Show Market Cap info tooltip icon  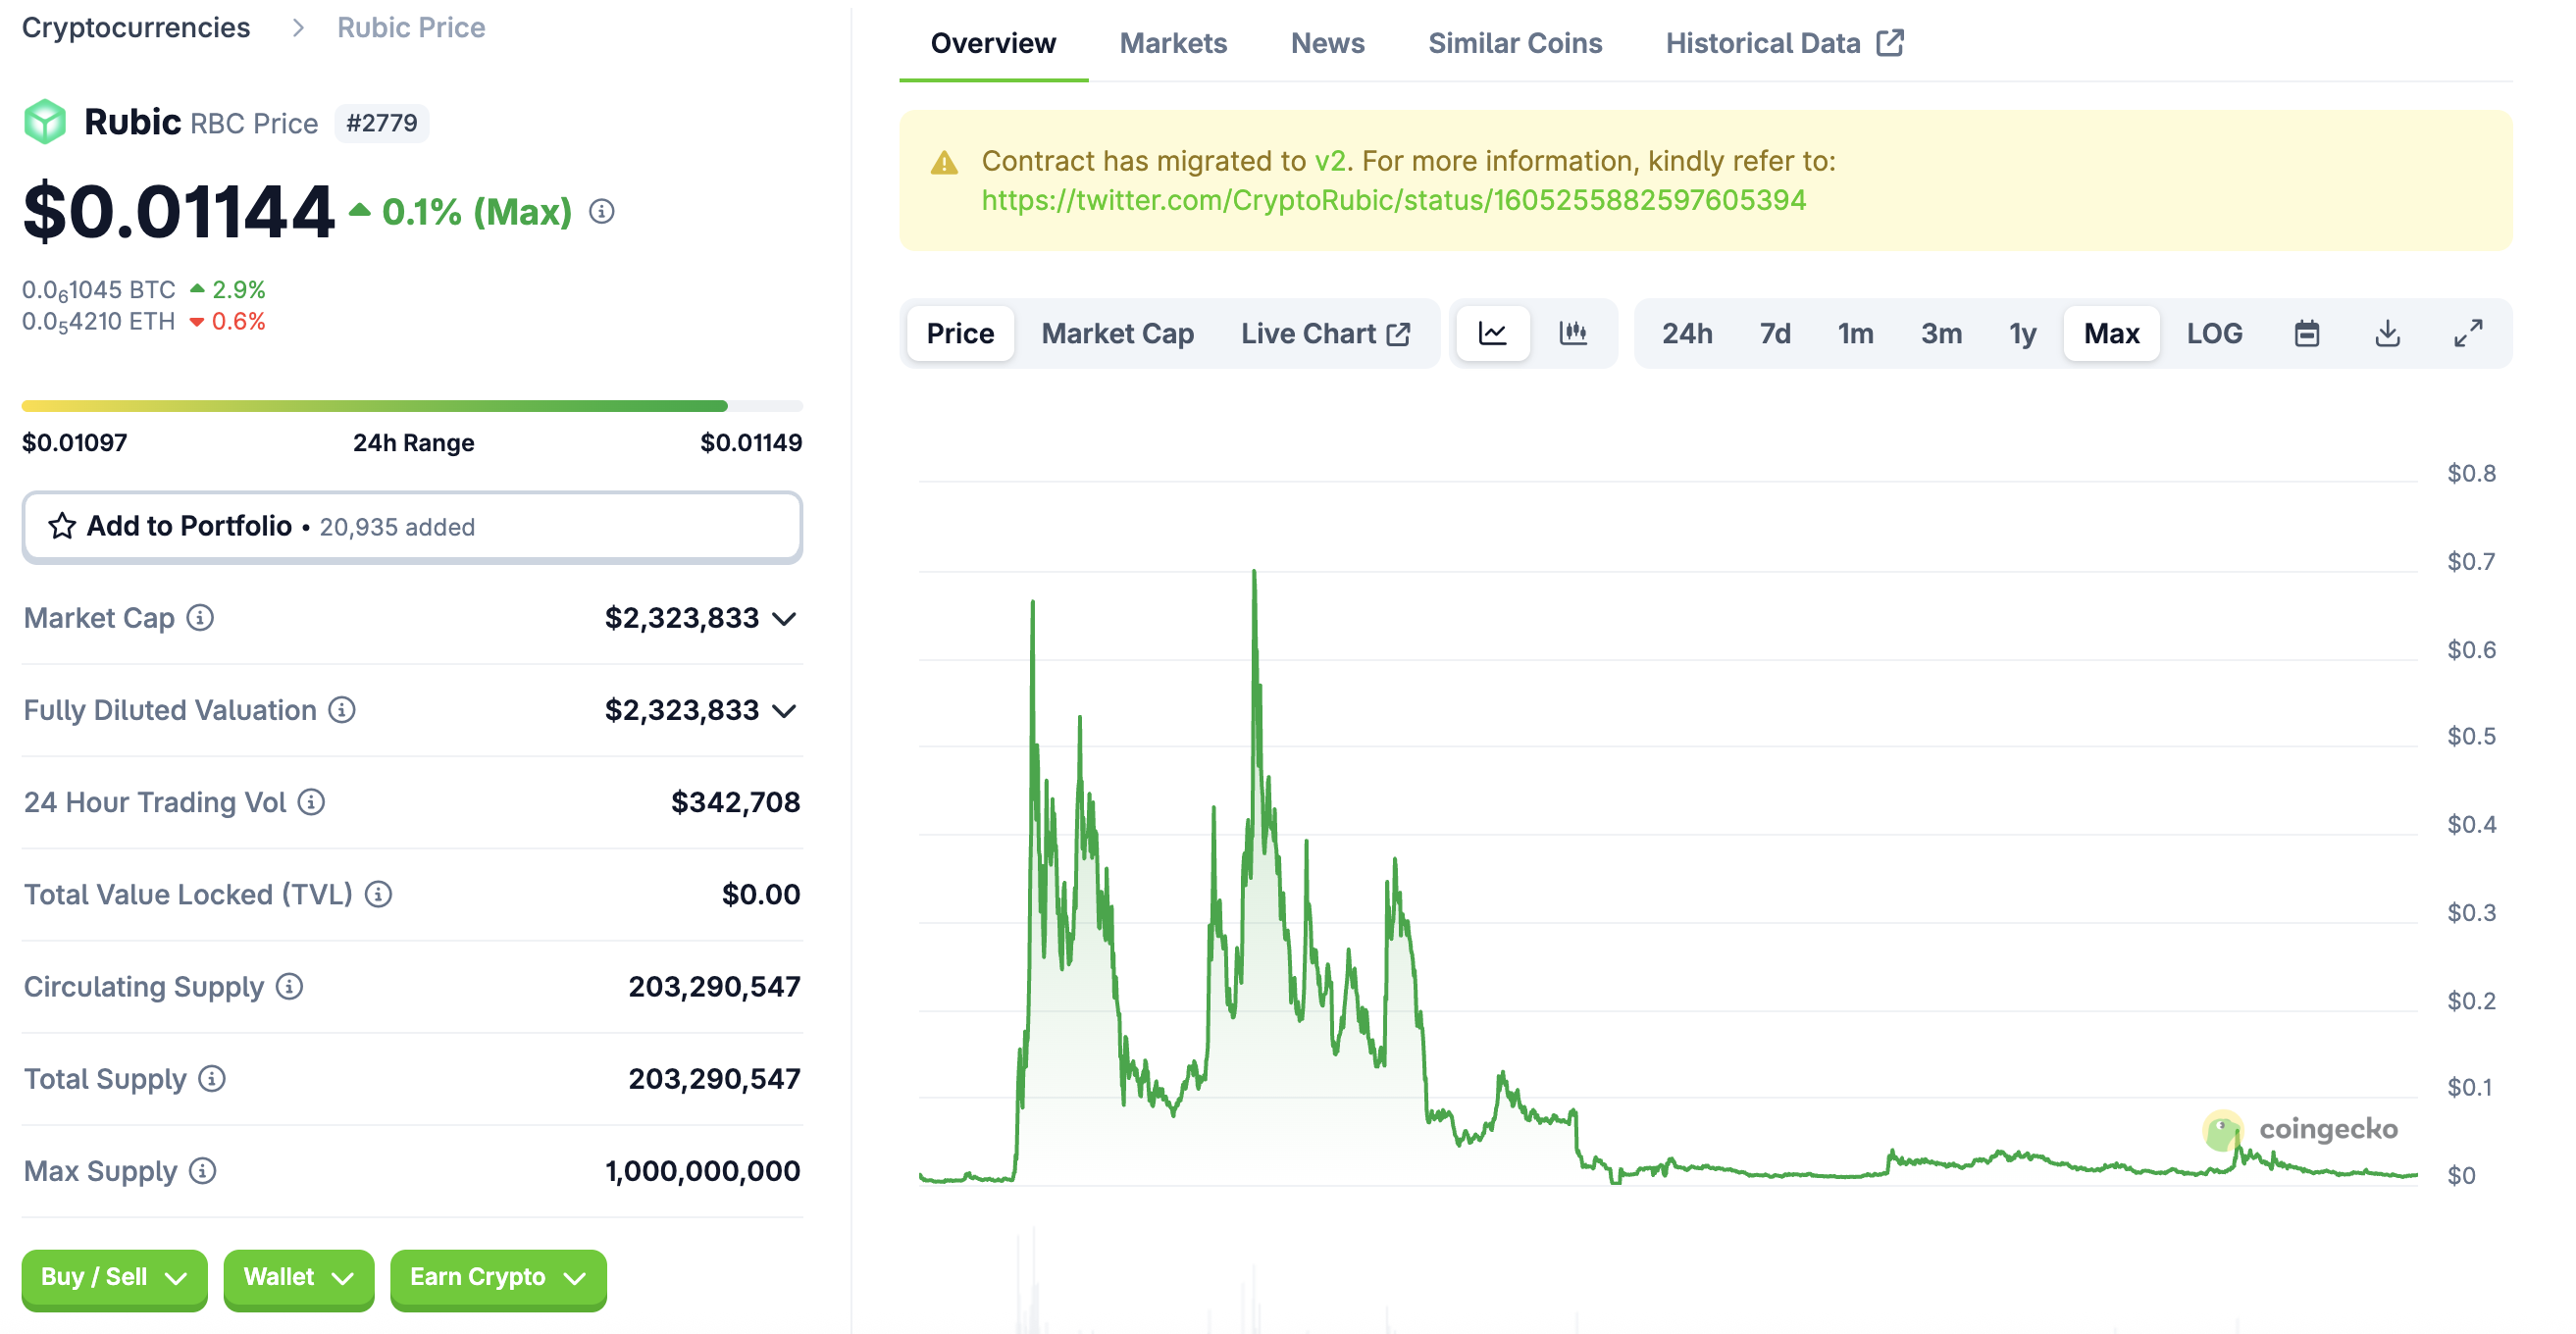point(200,618)
